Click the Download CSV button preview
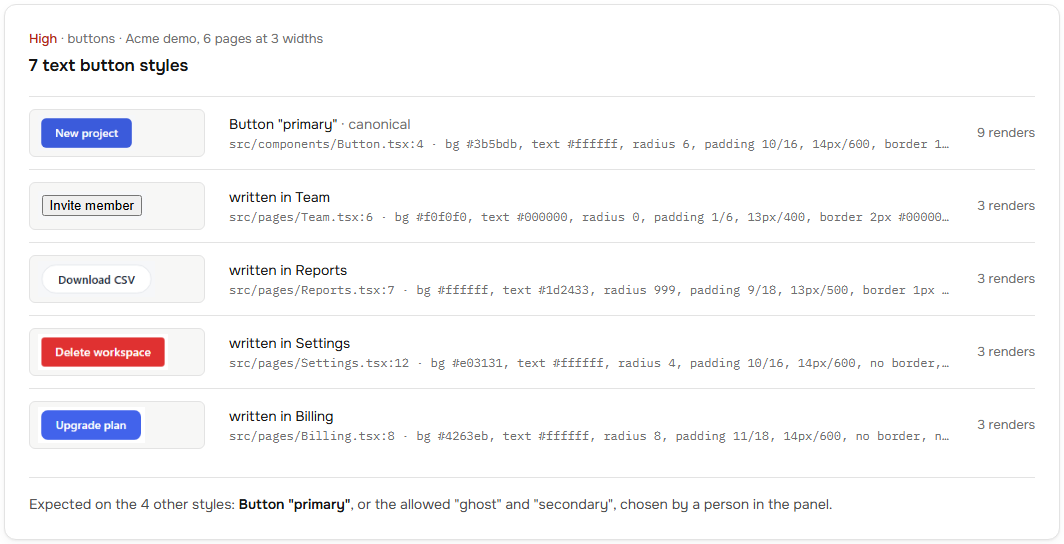 (x=96, y=279)
